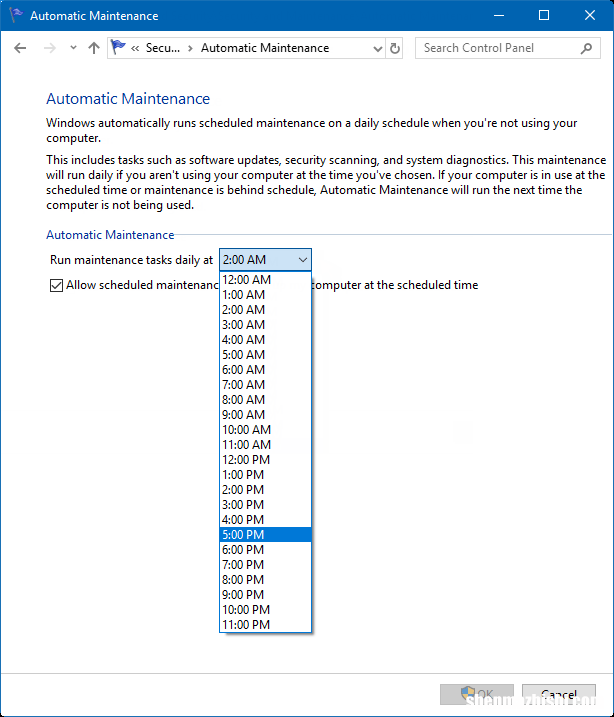
Task: Select the 6:00 AM entry
Action: 265,370
